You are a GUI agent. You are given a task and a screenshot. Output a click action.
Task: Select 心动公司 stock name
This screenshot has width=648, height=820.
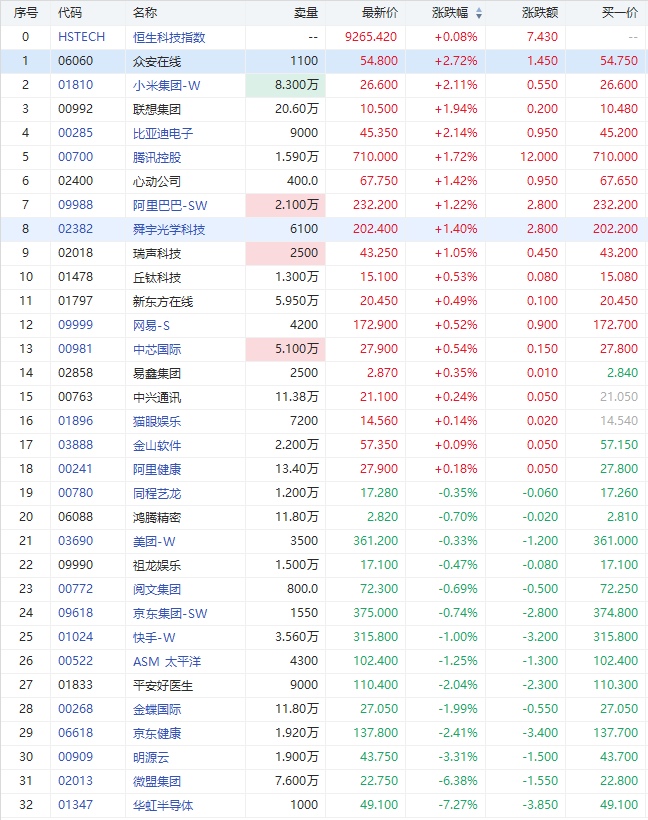tap(157, 181)
